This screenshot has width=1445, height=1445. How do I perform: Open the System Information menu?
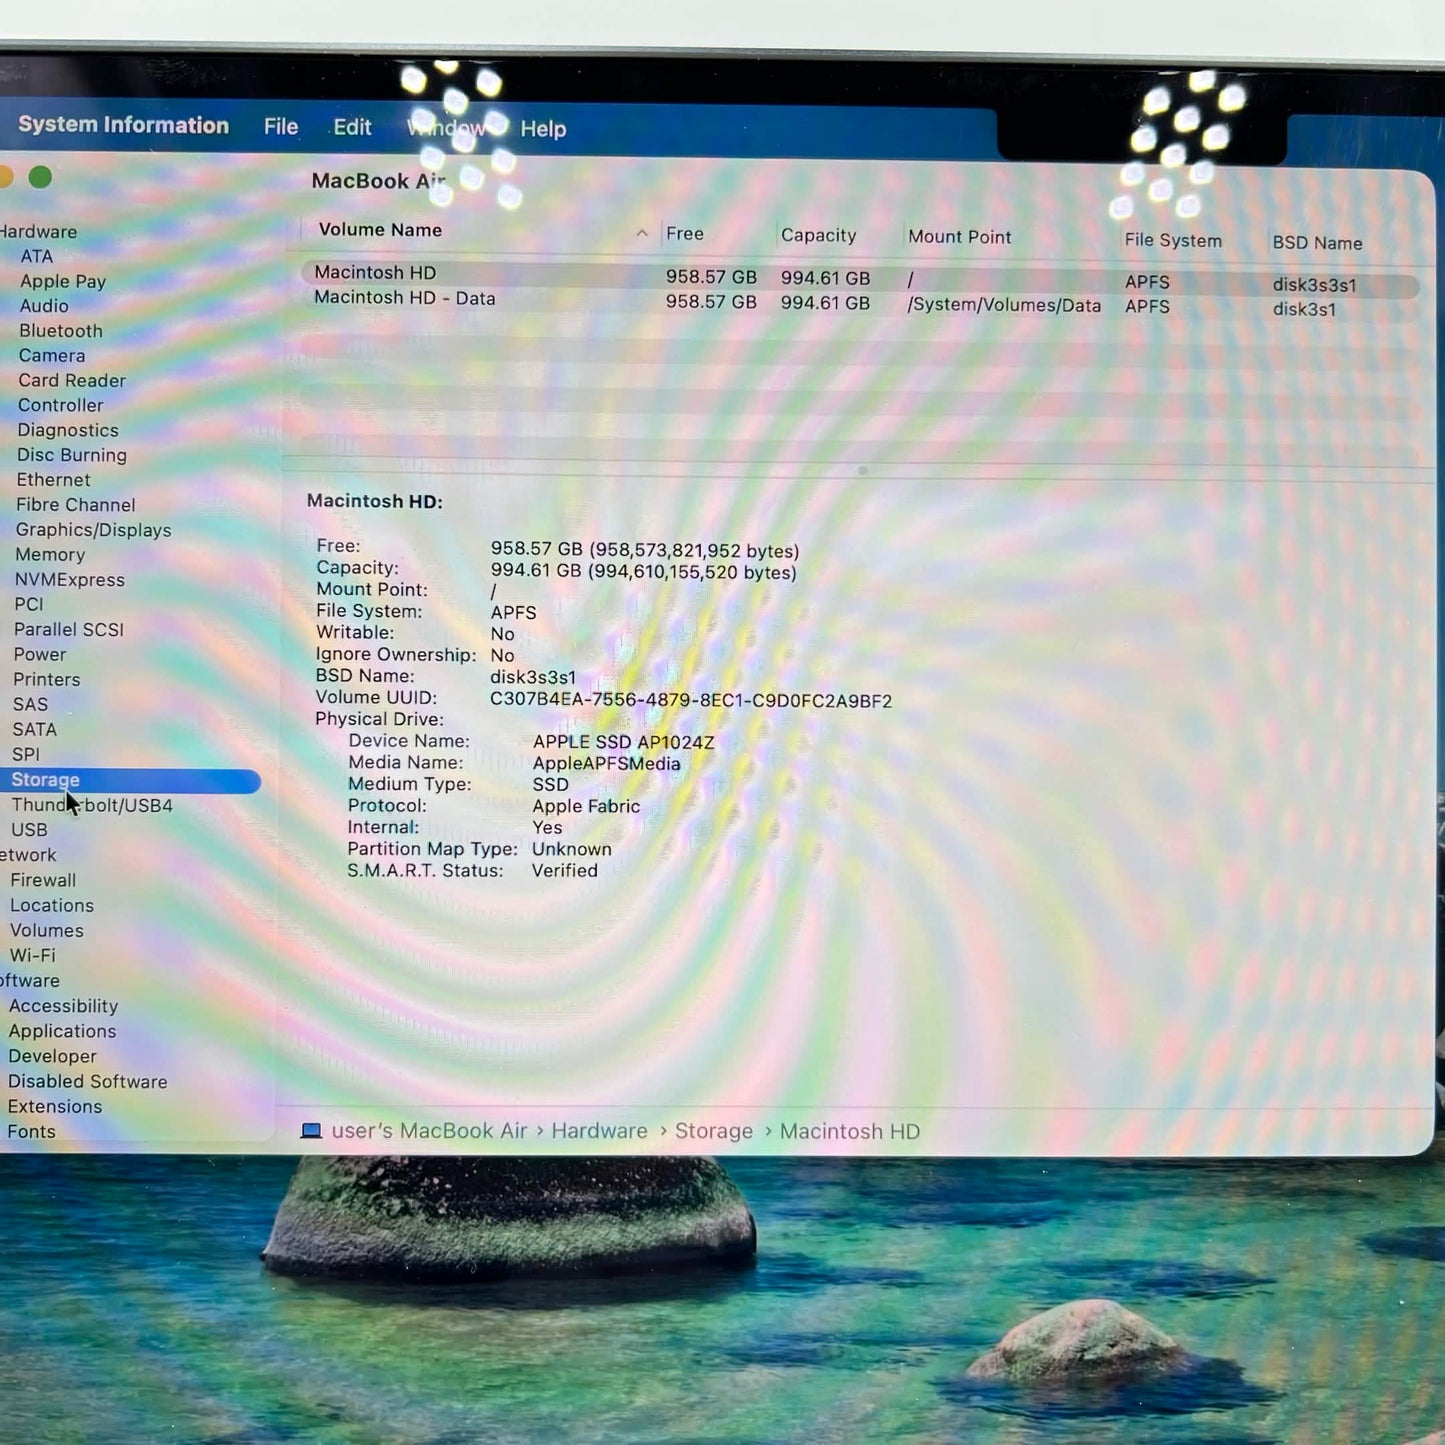click(123, 125)
